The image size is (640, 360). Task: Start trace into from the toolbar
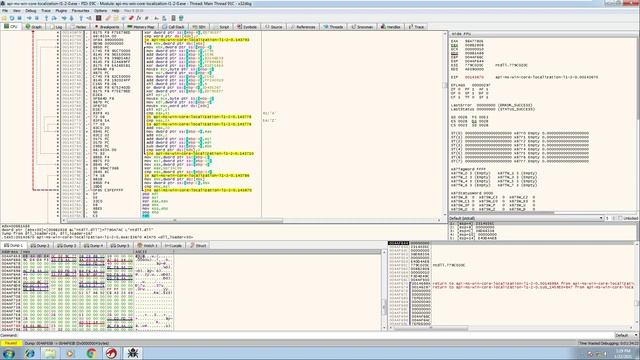pos(64,18)
